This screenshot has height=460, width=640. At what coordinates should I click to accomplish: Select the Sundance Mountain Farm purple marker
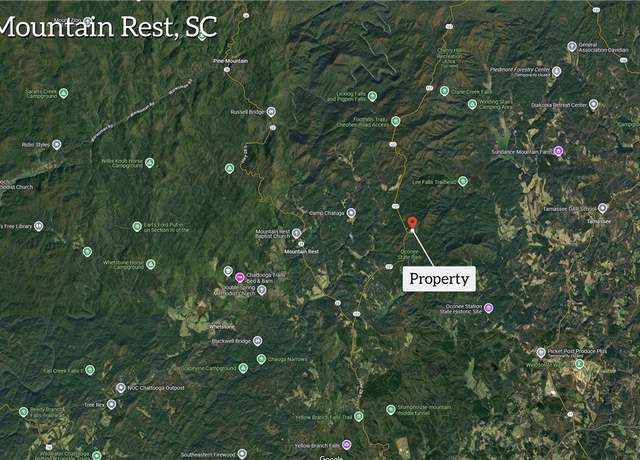tap(558, 151)
